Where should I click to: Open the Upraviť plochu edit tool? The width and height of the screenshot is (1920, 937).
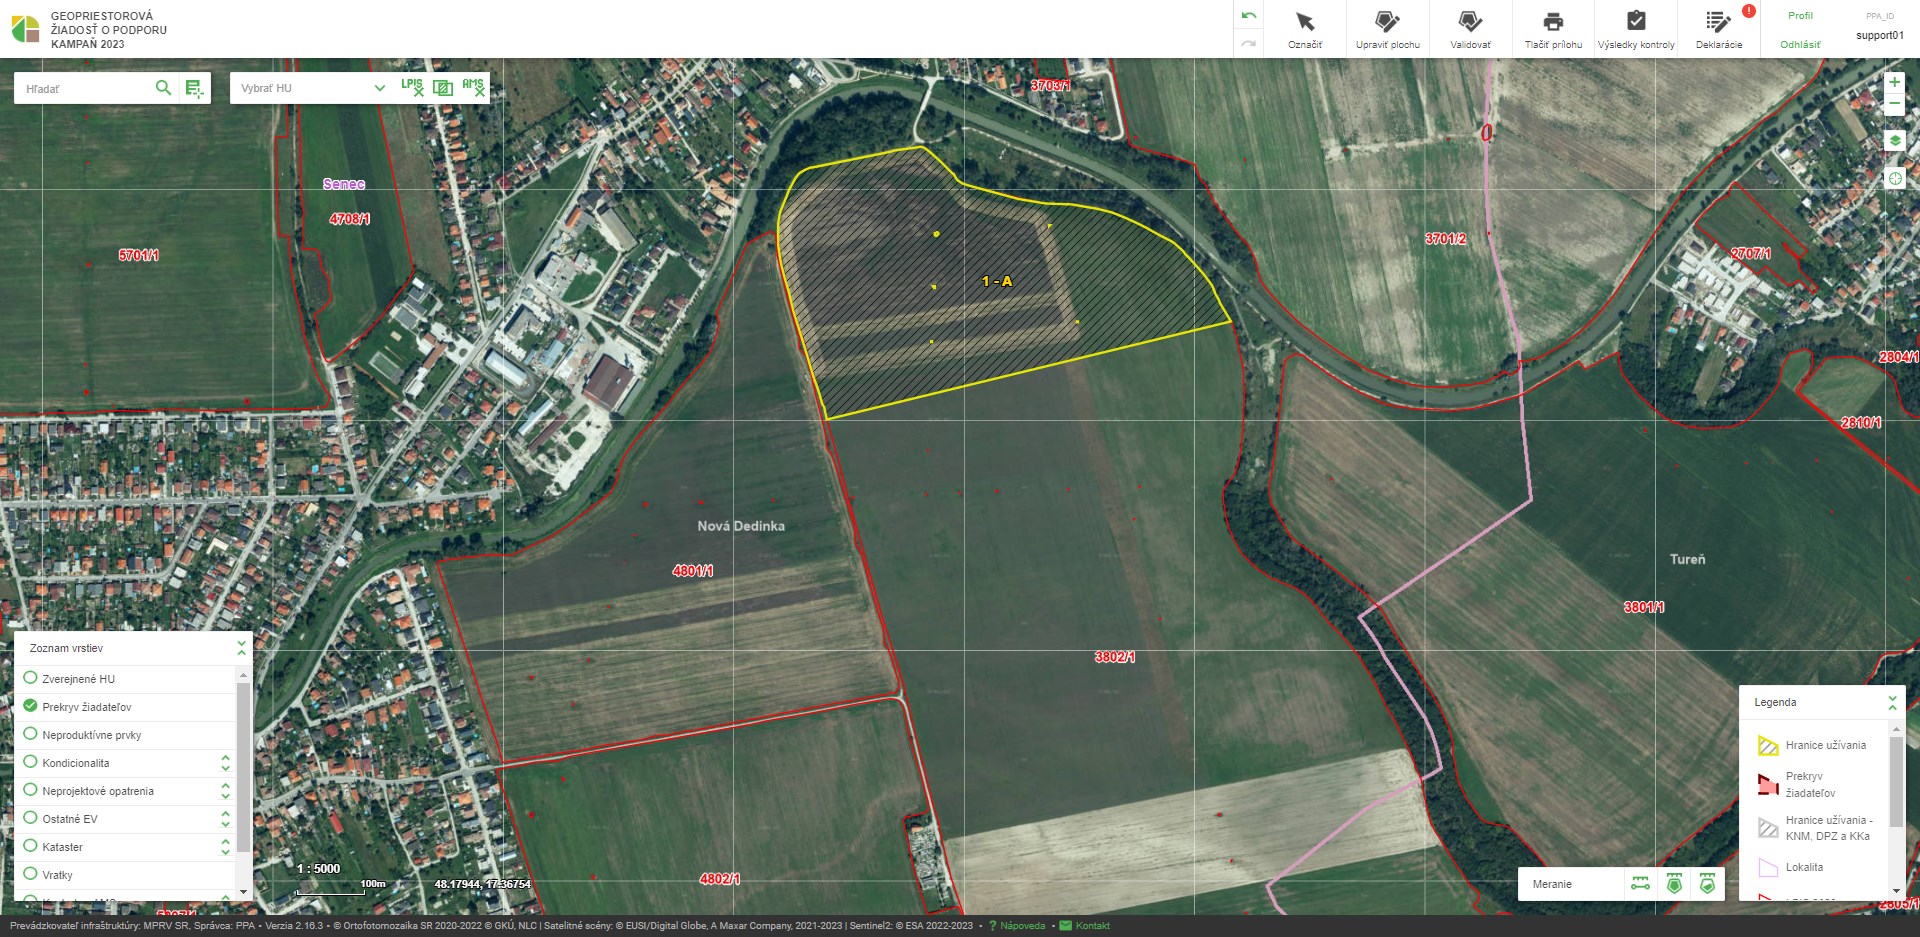pos(1387,29)
